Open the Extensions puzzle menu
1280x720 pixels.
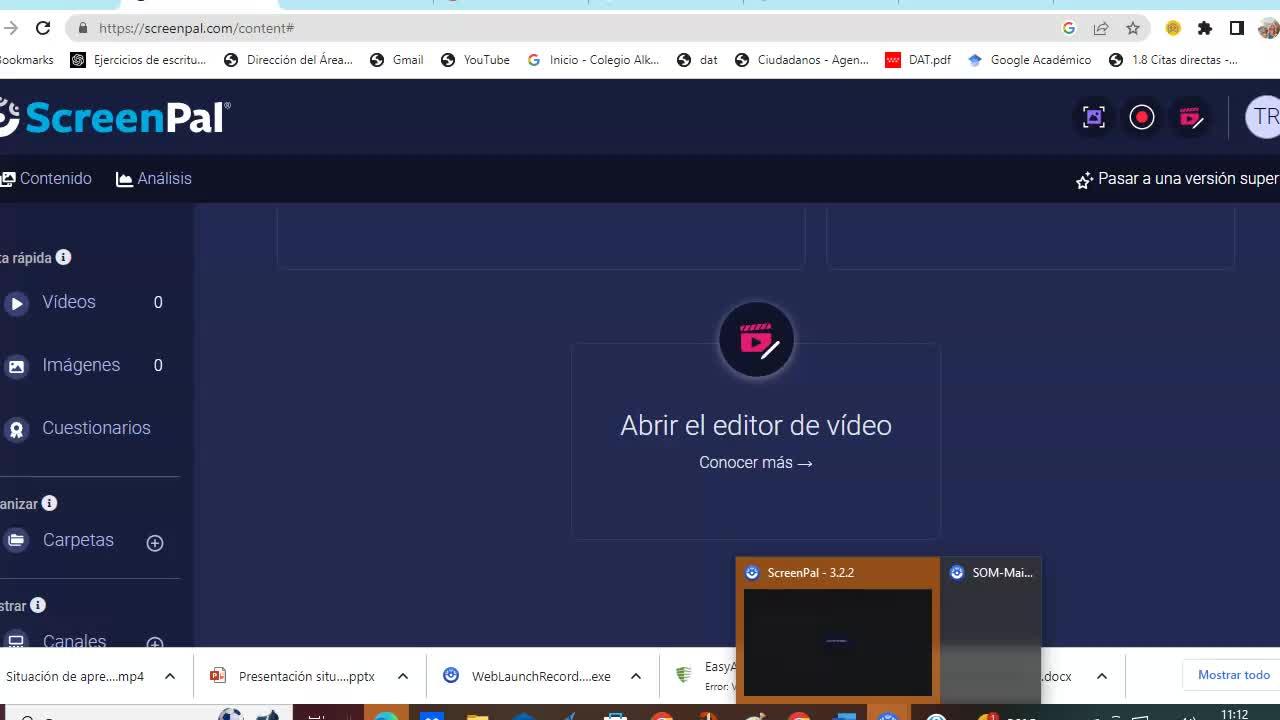1205,28
